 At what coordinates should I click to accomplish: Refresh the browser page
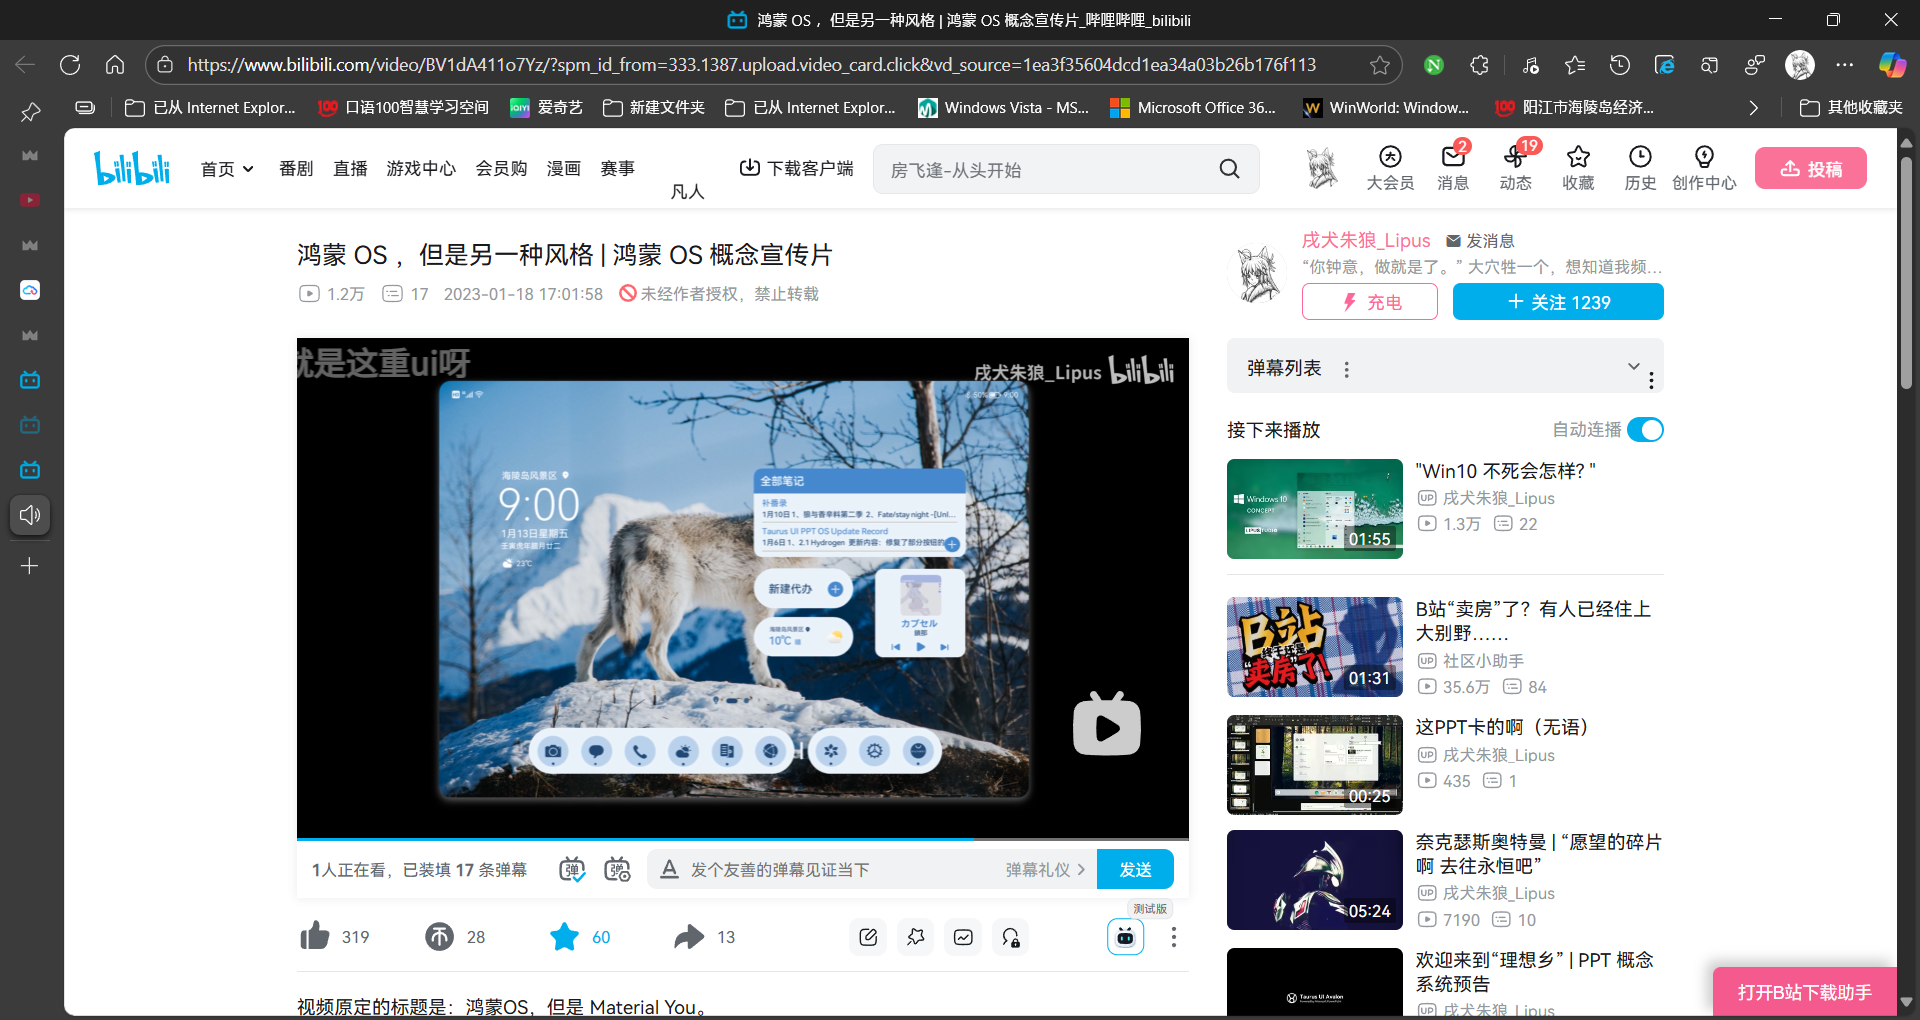[x=70, y=65]
